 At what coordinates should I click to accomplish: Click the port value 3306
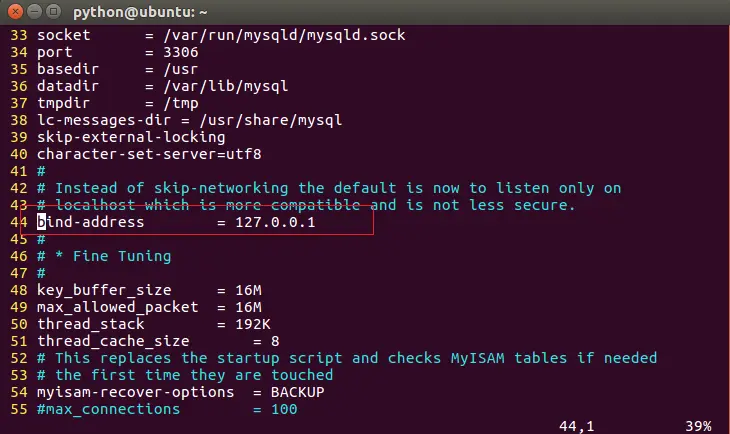click(181, 52)
